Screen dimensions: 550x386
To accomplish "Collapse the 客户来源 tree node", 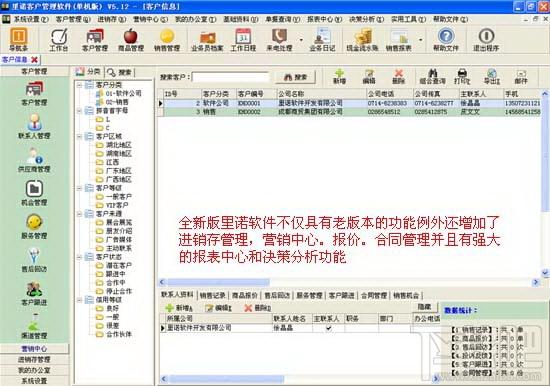I will [x=80, y=214].
